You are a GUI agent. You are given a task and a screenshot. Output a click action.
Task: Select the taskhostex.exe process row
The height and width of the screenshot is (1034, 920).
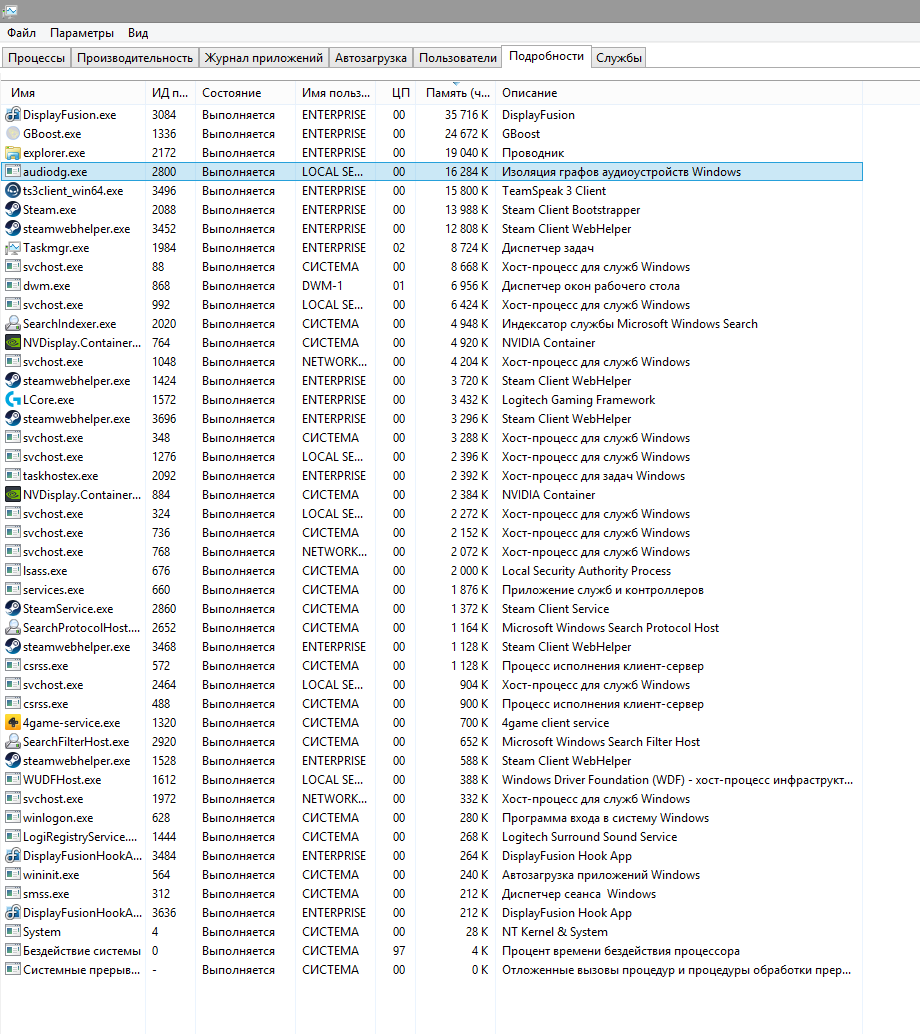(432, 476)
